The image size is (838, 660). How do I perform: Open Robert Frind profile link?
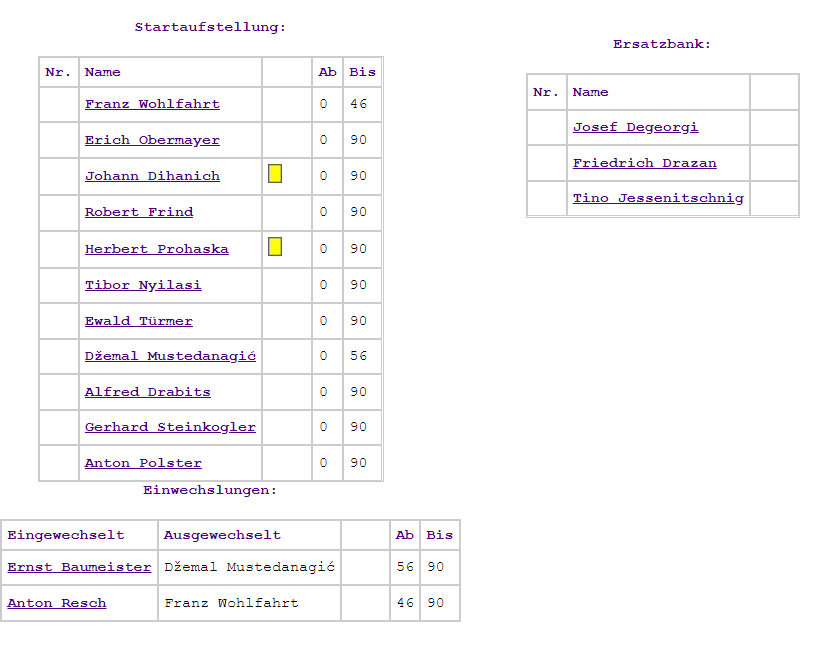[x=139, y=212]
